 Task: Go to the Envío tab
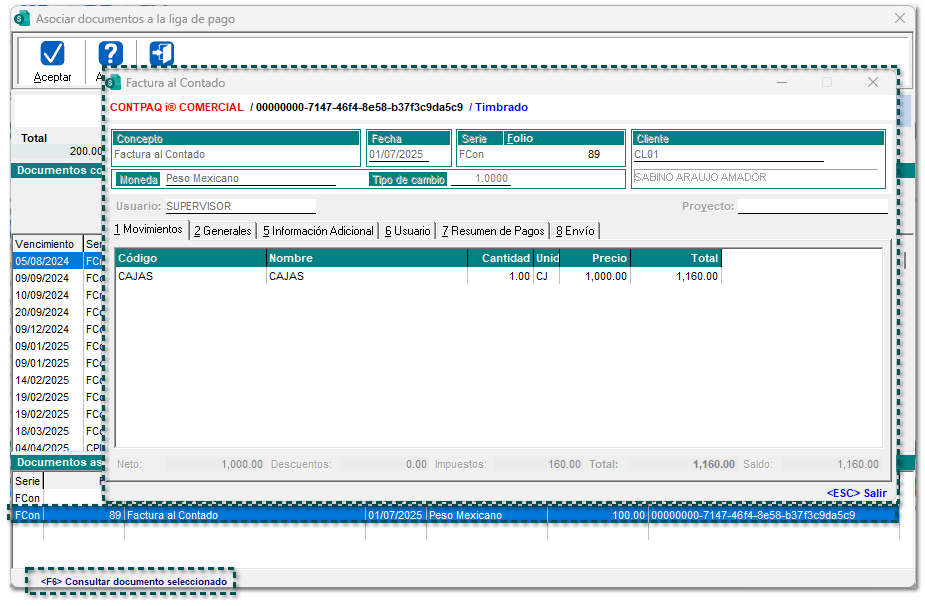(x=574, y=231)
